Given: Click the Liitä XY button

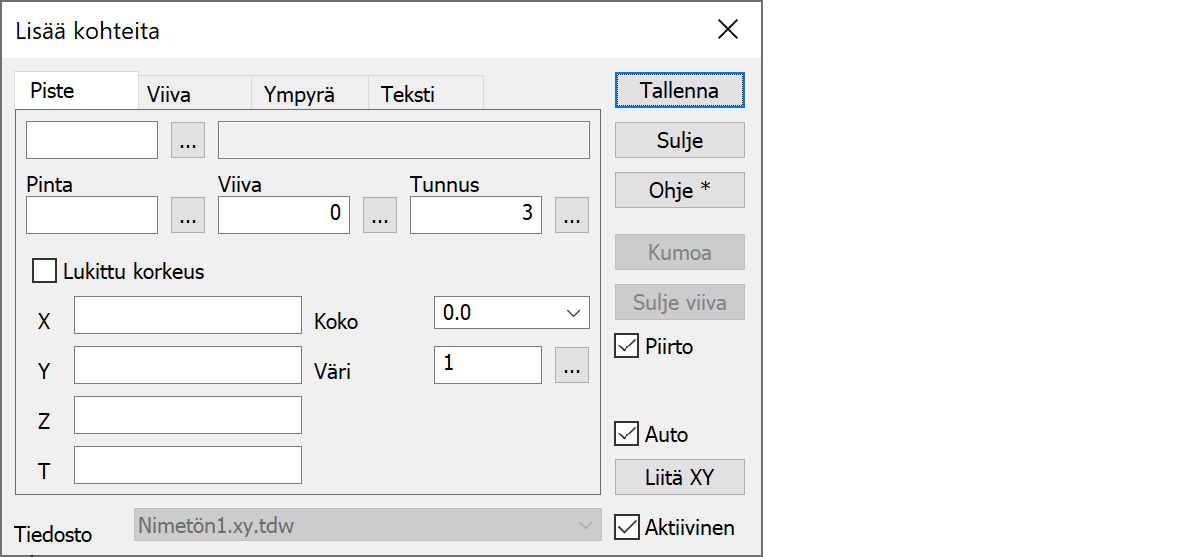Looking at the screenshot, I should (679, 477).
